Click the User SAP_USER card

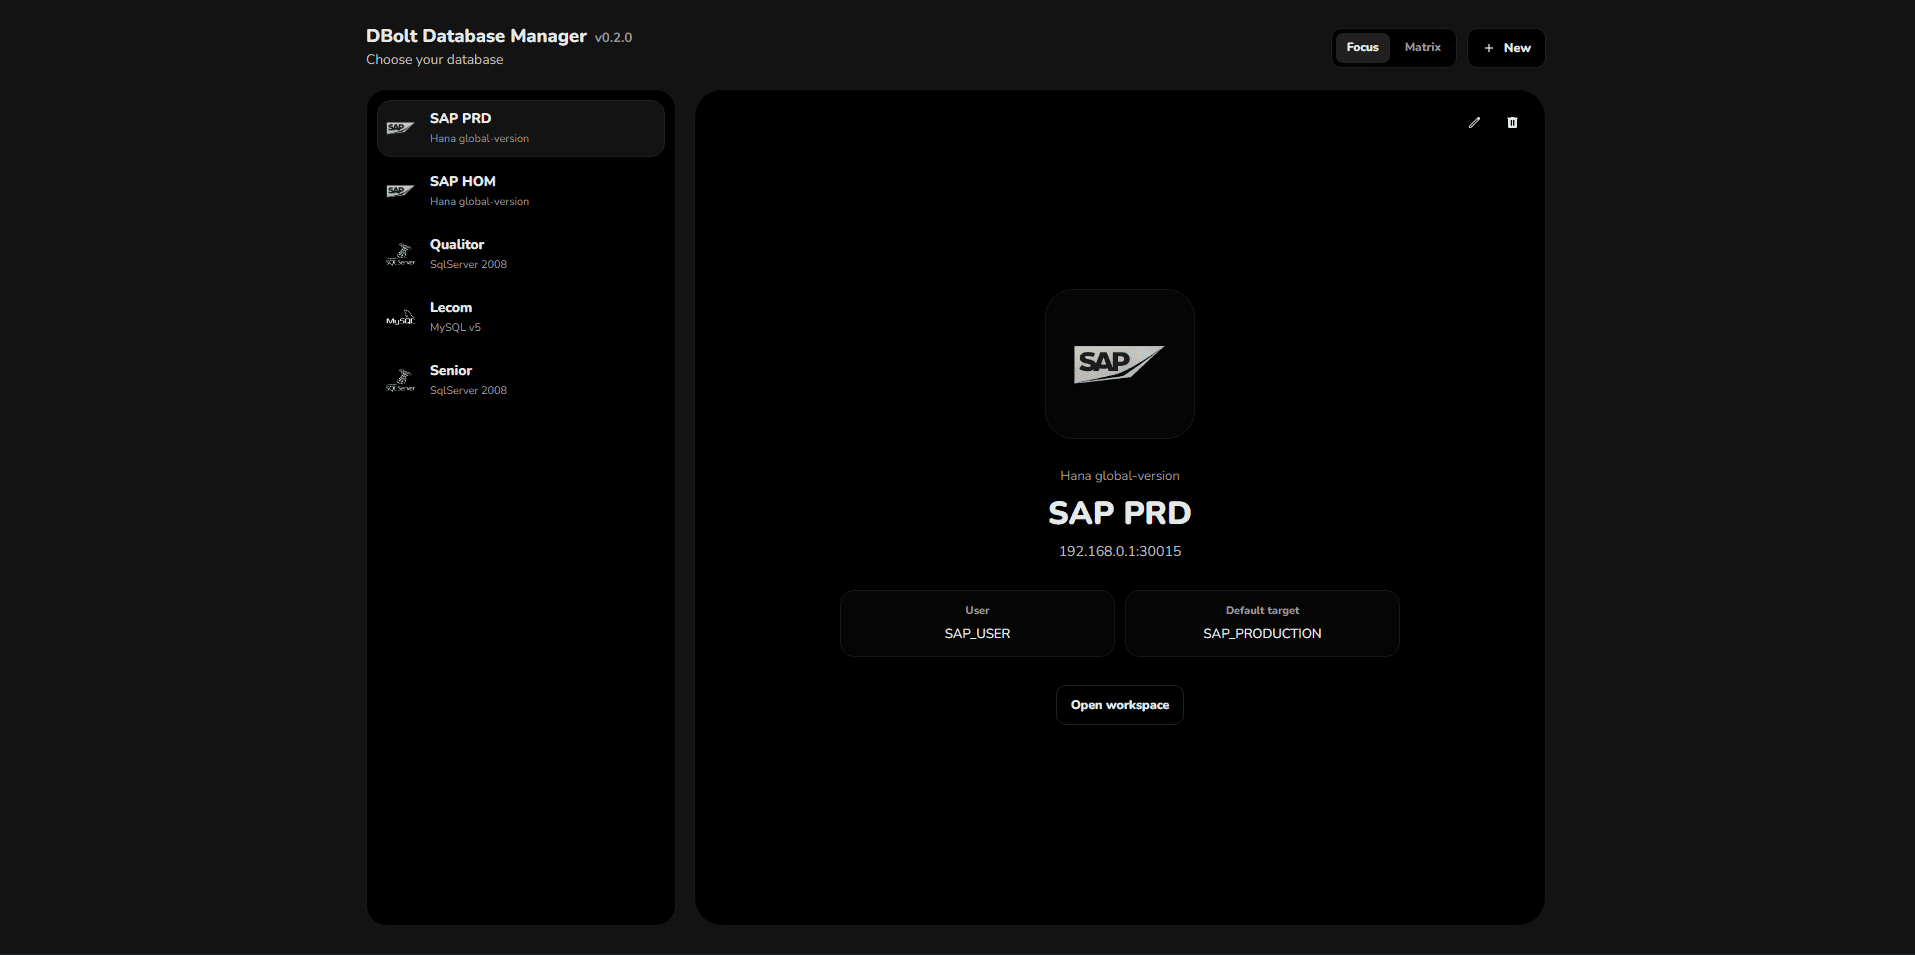click(x=977, y=623)
